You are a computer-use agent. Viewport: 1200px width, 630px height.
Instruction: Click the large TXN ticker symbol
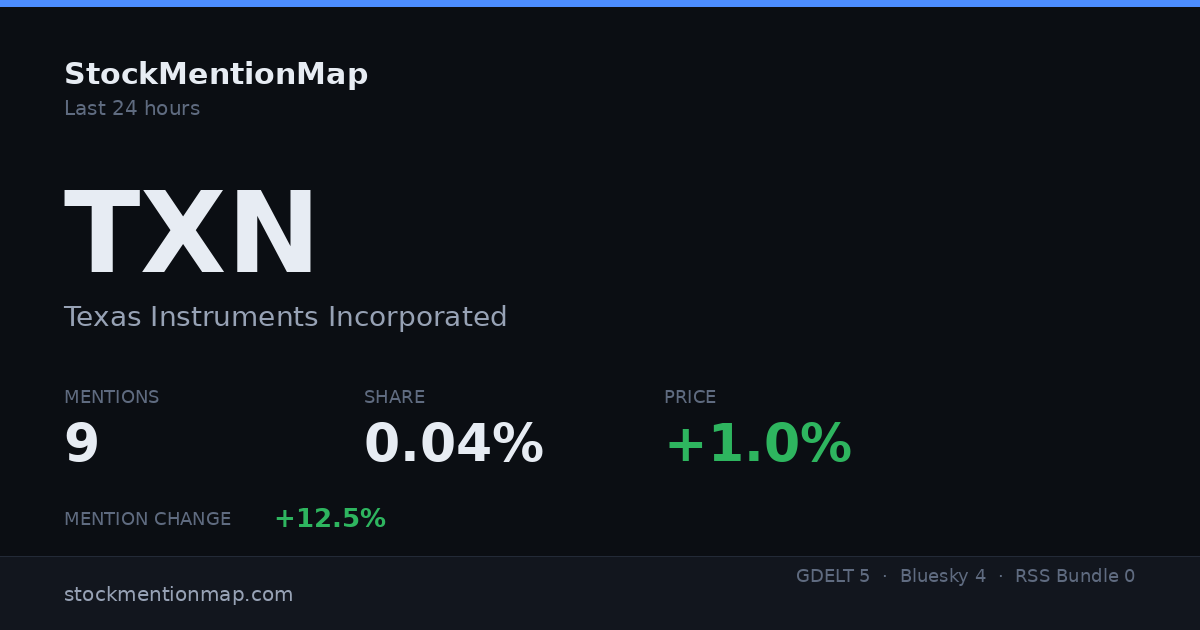tap(190, 235)
